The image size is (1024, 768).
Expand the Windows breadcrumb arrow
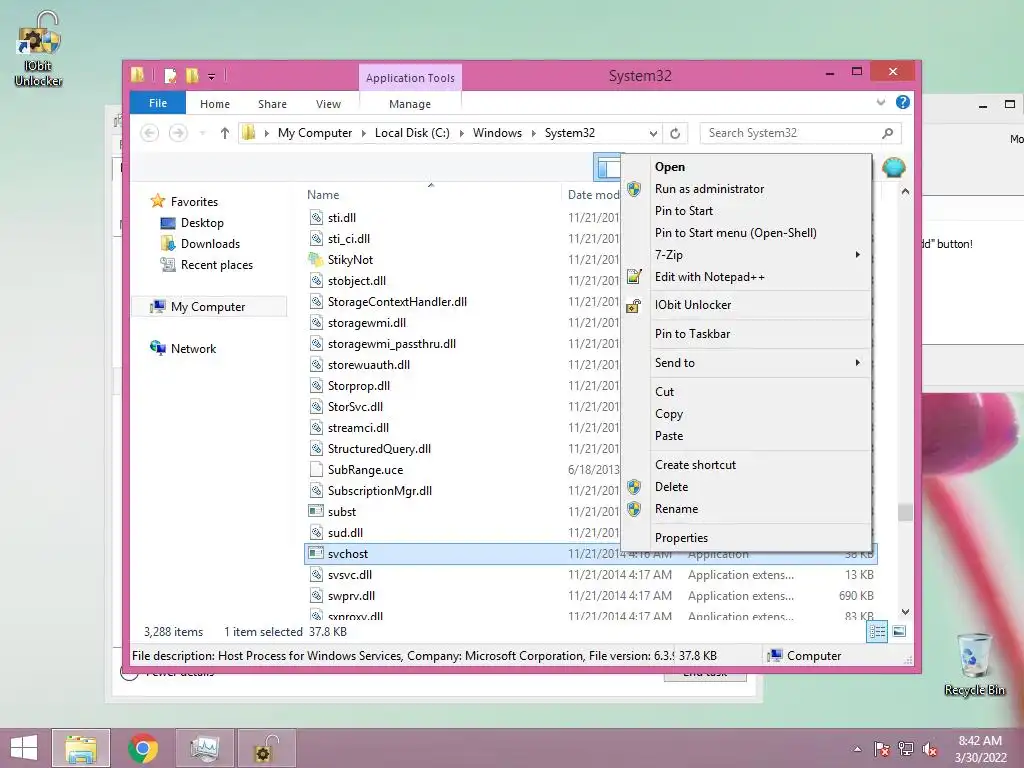pyautogui.click(x=534, y=133)
